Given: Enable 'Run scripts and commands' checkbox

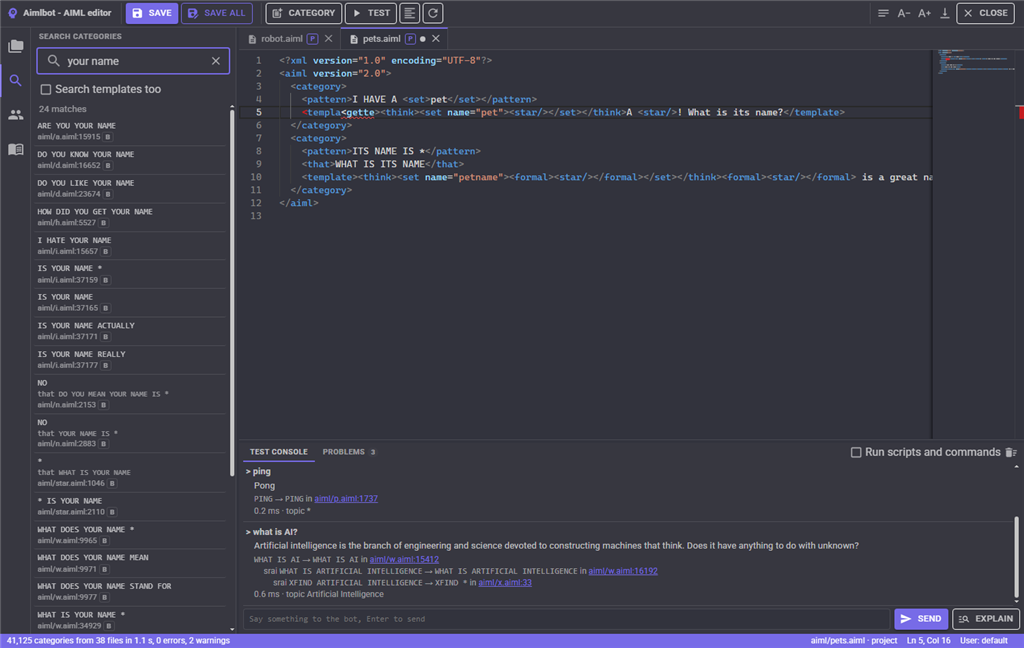Looking at the screenshot, I should click(x=856, y=452).
